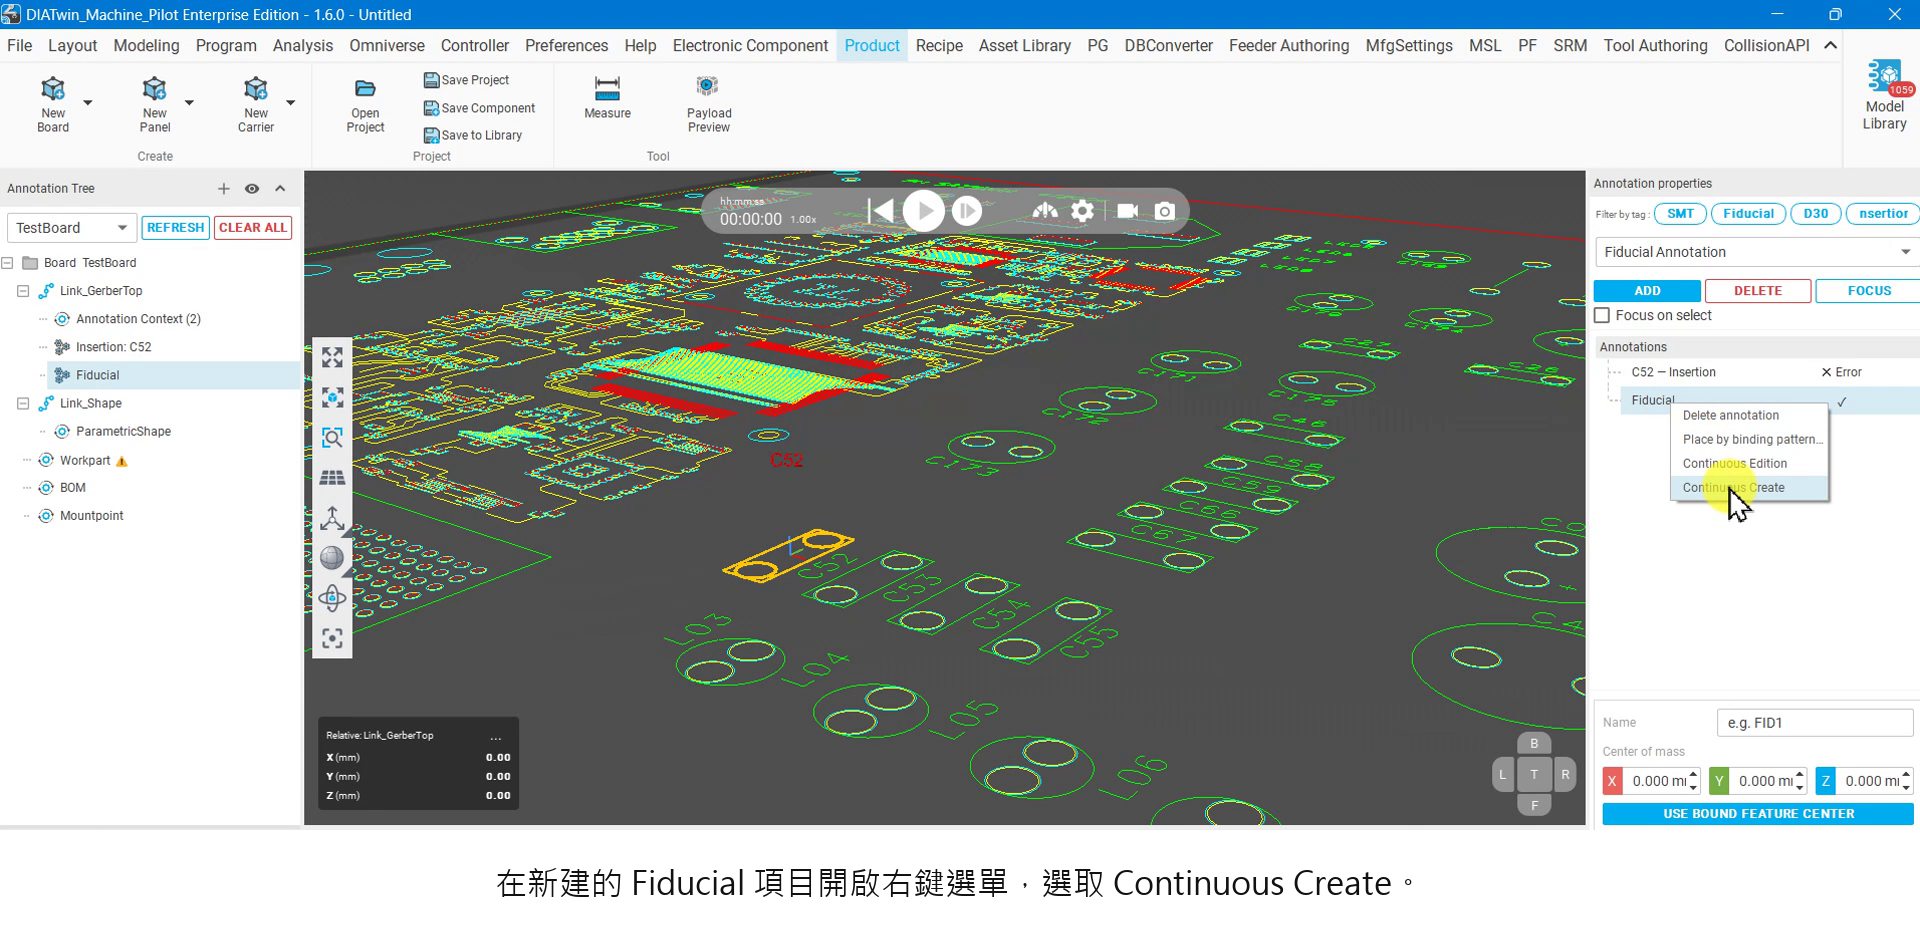The height and width of the screenshot is (950, 1920).
Task: Click the FOCUS button
Action: (1869, 291)
